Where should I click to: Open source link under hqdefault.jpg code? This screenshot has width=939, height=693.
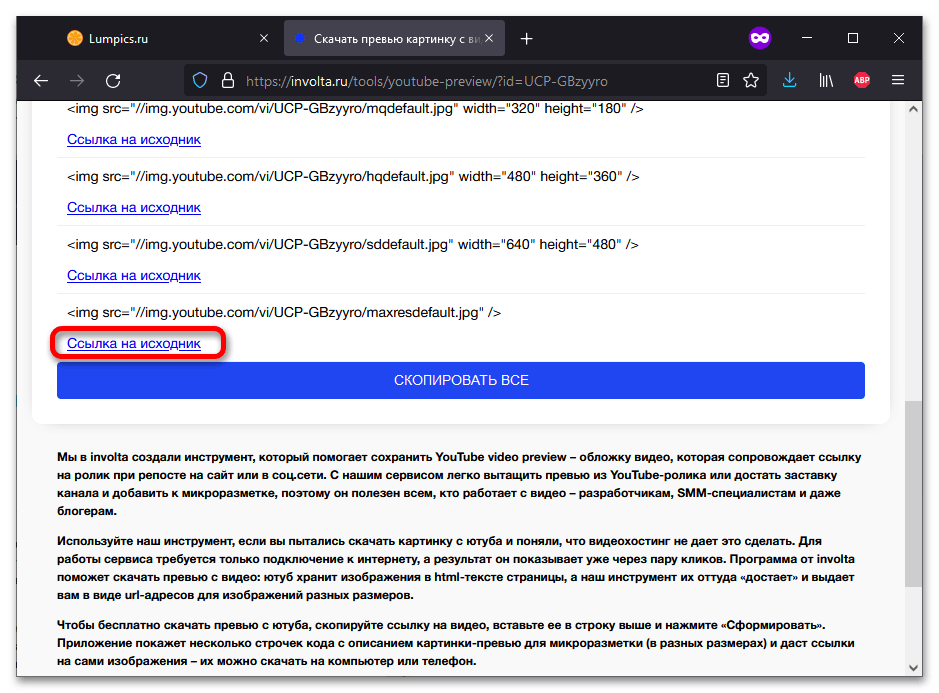(x=134, y=208)
